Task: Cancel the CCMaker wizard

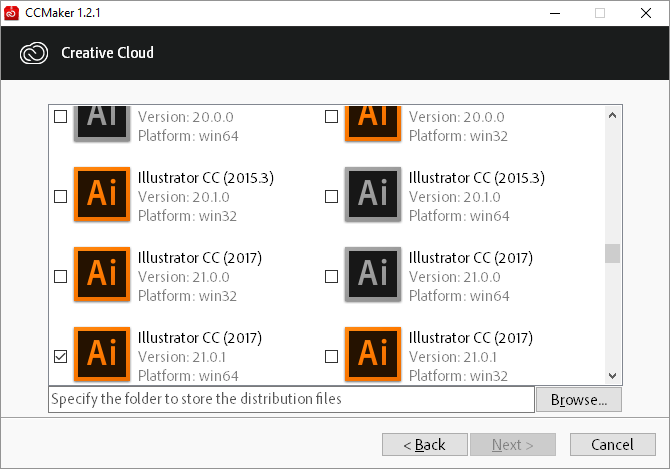Action: (613, 445)
